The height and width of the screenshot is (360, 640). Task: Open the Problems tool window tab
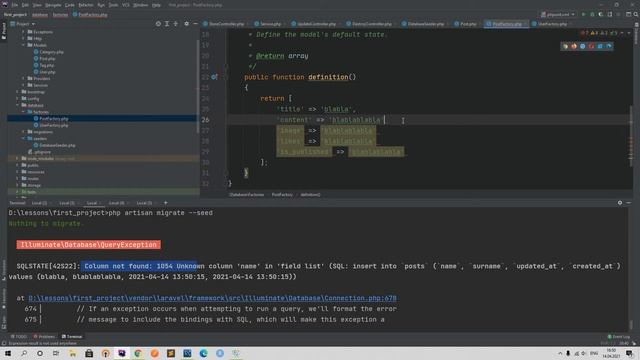[x=44, y=337]
